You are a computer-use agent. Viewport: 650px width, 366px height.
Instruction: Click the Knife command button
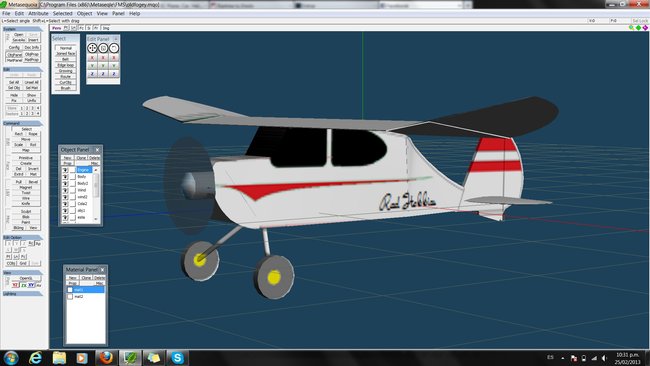[26, 204]
